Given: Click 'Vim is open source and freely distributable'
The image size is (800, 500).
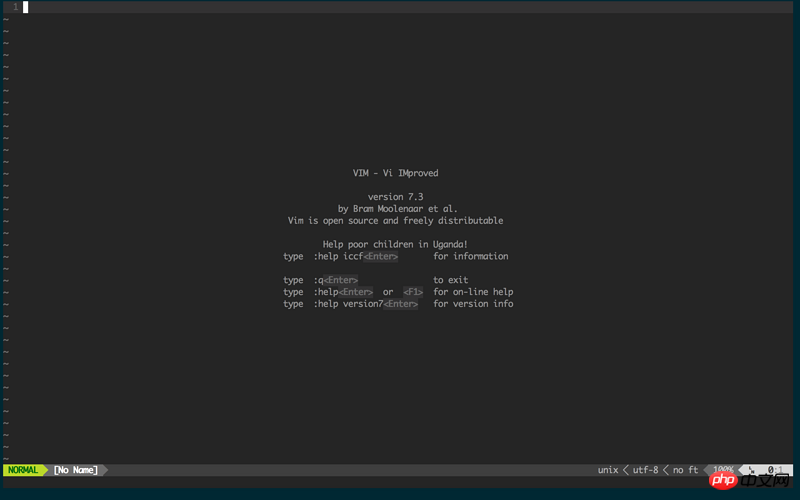Looking at the screenshot, I should click(395, 221).
